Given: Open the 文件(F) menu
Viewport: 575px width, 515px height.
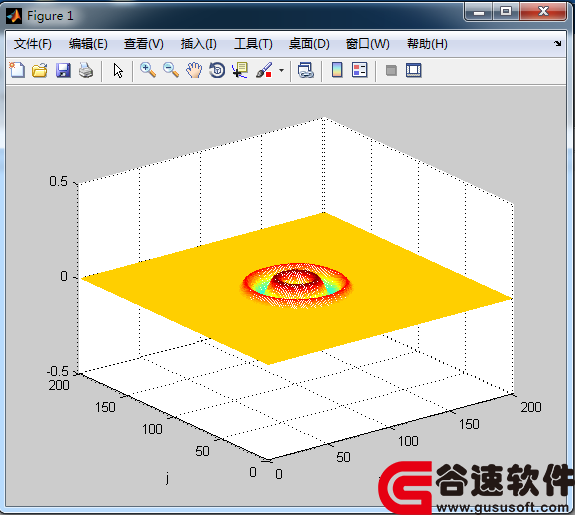Looking at the screenshot, I should [33, 44].
